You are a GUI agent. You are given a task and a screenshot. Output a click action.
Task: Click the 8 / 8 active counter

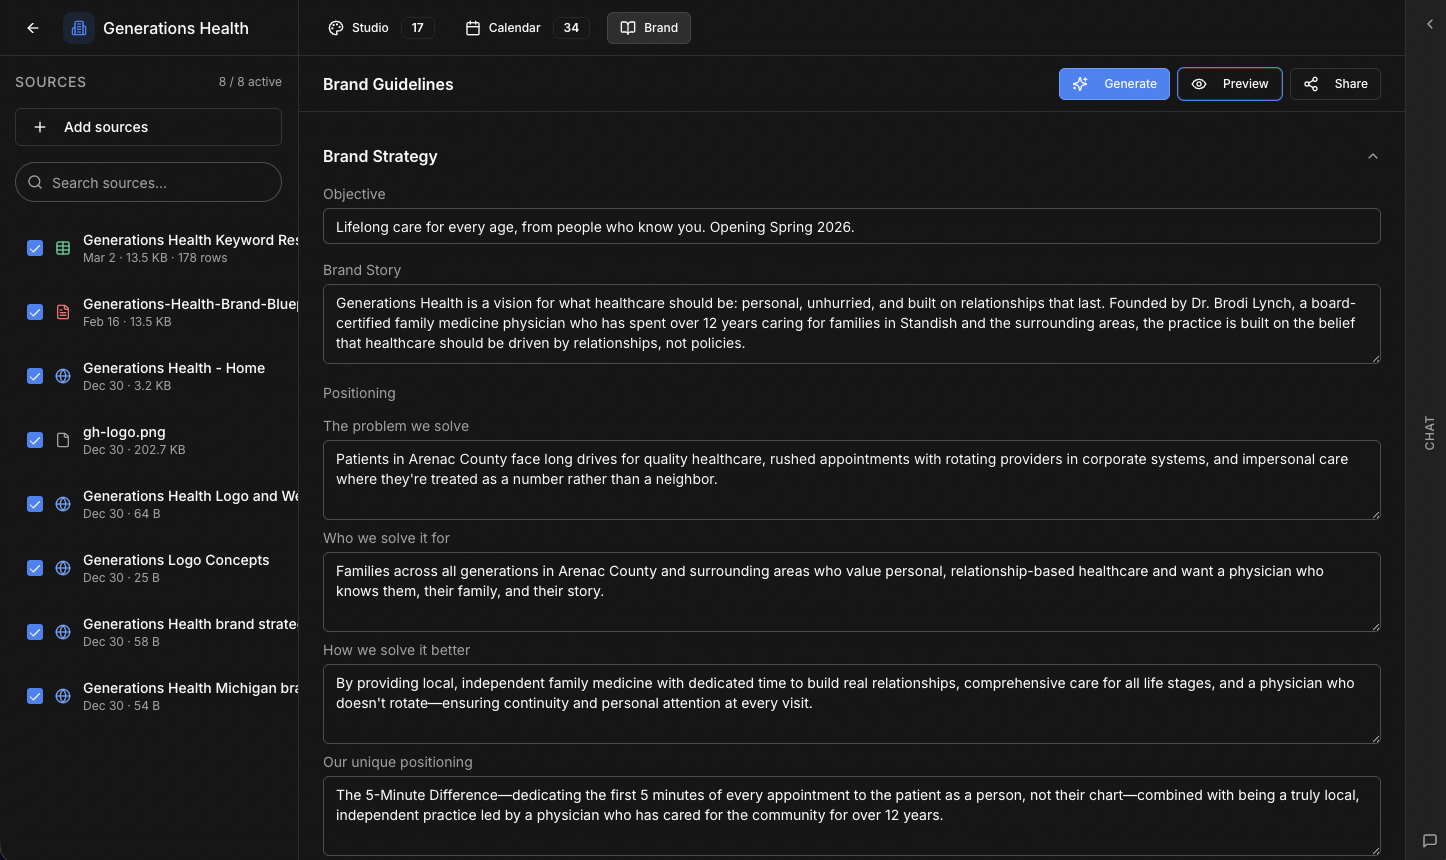(250, 82)
